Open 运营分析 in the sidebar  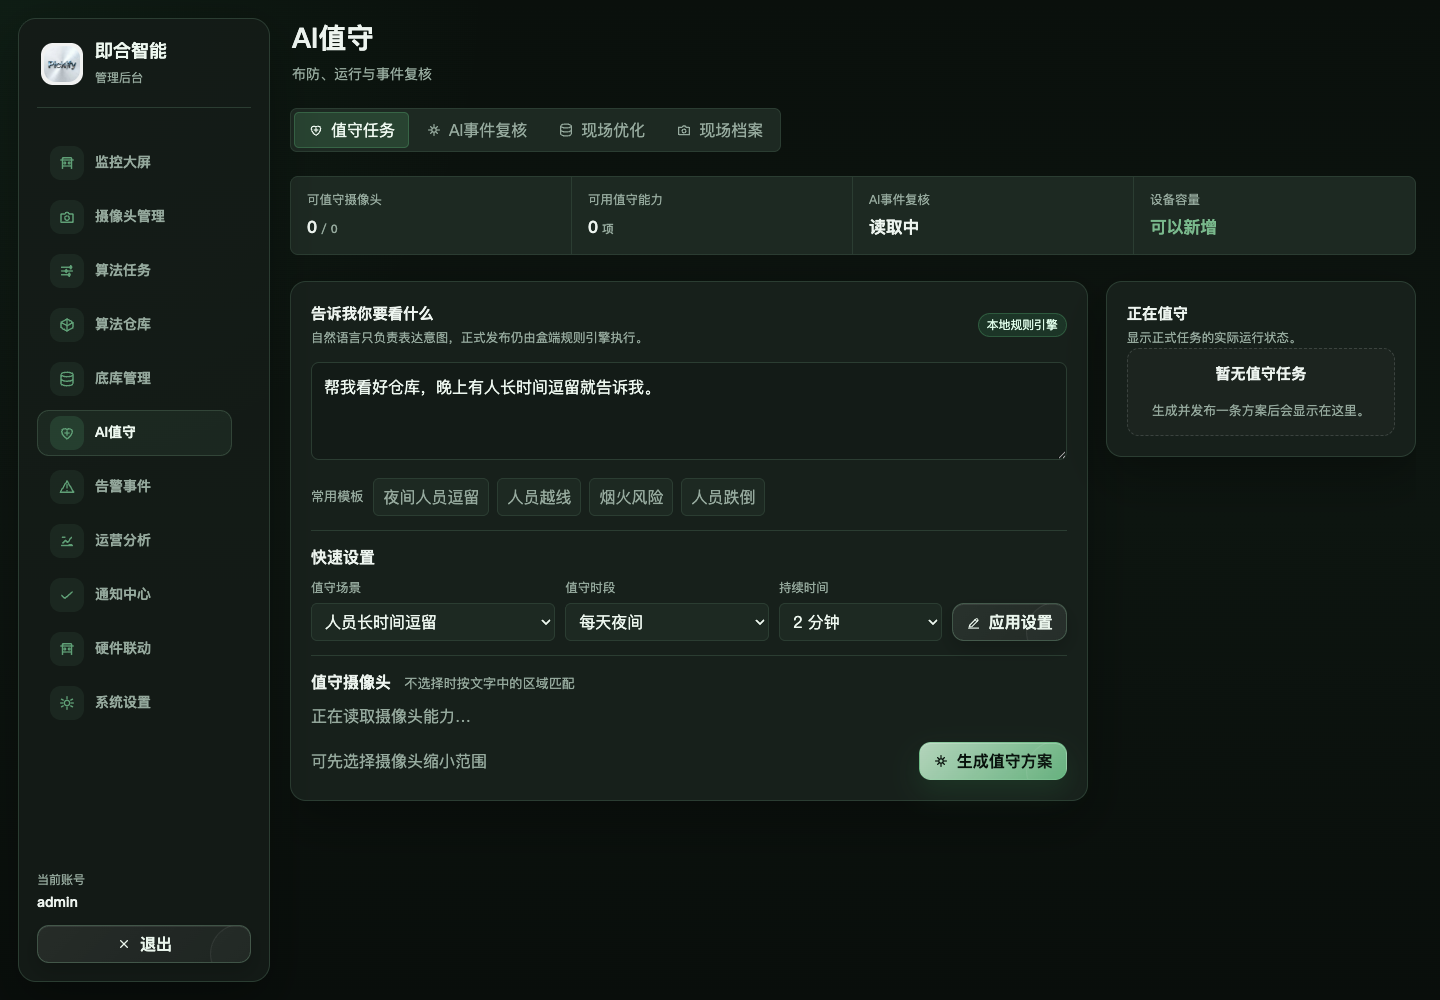tap(134, 540)
